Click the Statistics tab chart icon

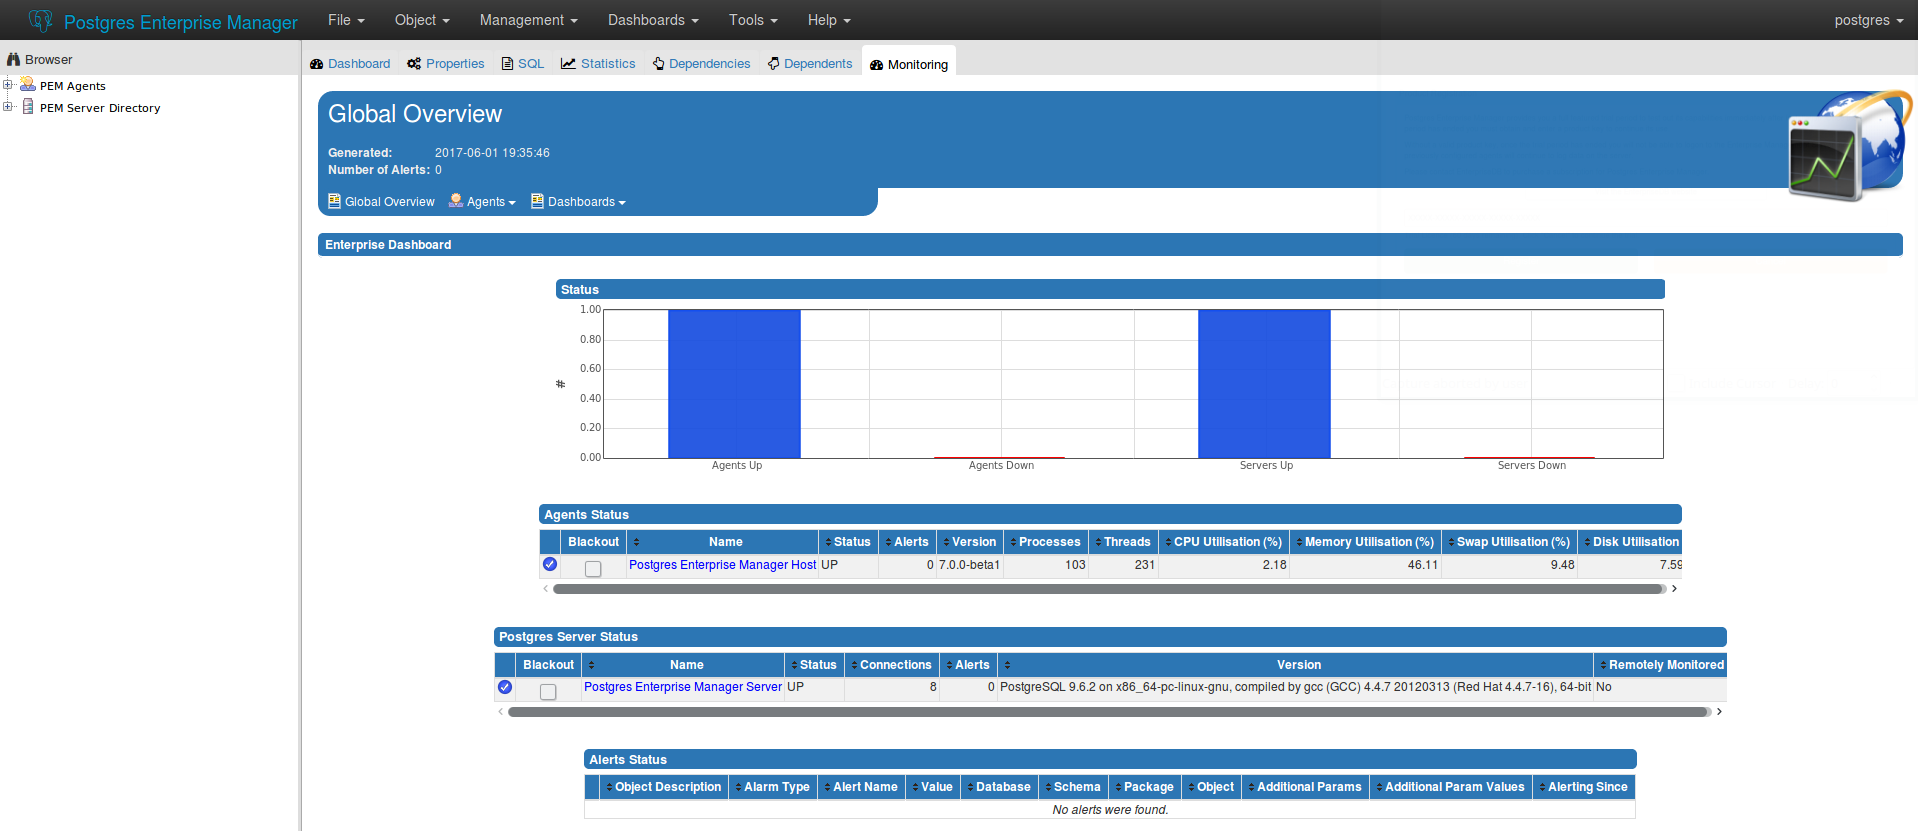pyautogui.click(x=568, y=64)
